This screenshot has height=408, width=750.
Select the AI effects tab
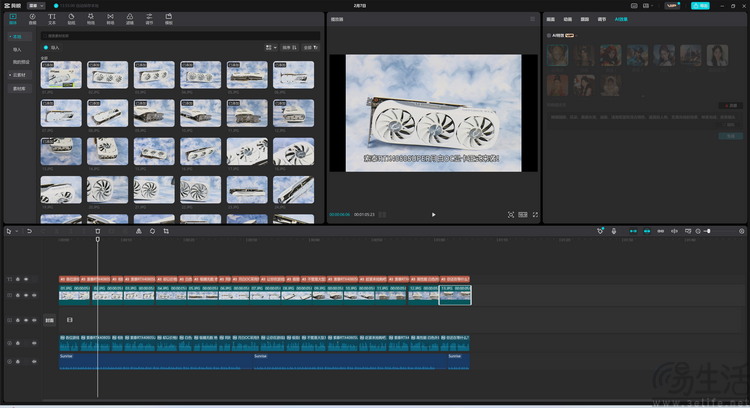pos(621,19)
